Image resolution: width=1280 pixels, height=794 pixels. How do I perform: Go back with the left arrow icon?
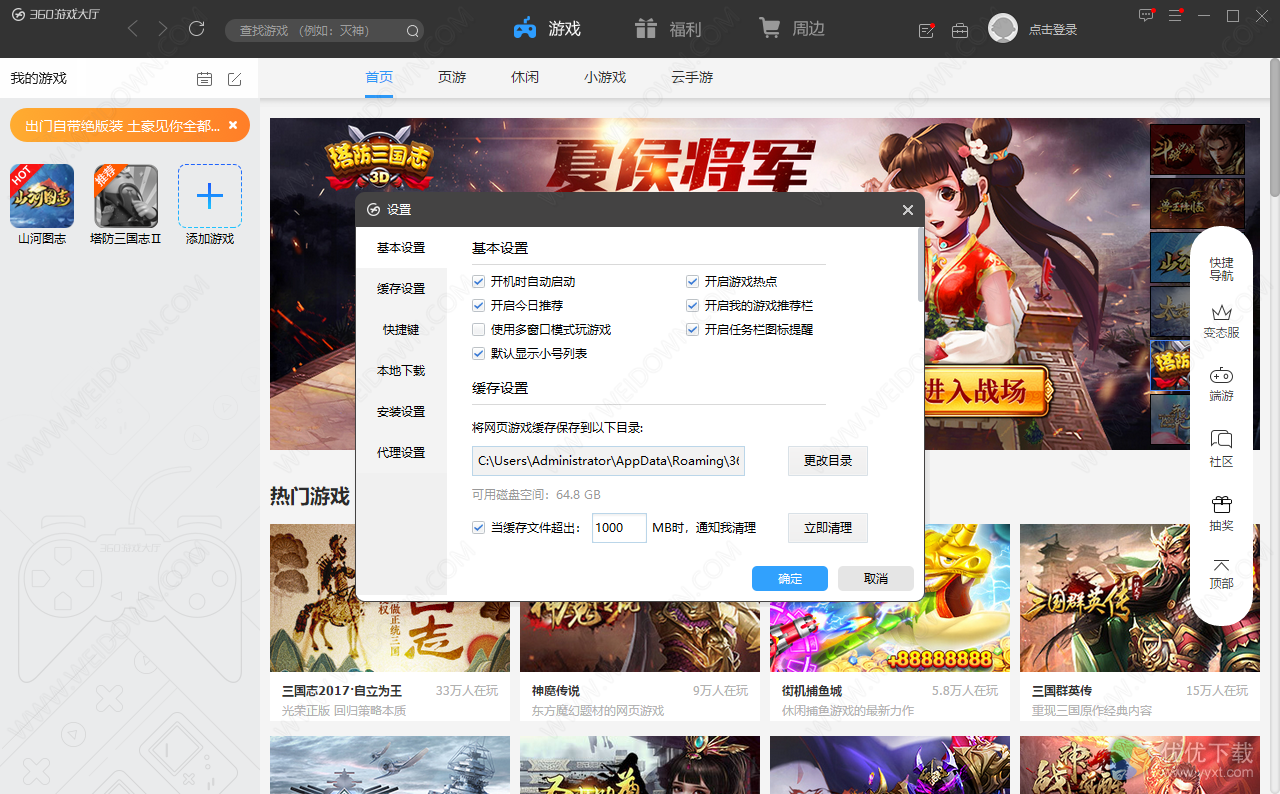coord(133,29)
